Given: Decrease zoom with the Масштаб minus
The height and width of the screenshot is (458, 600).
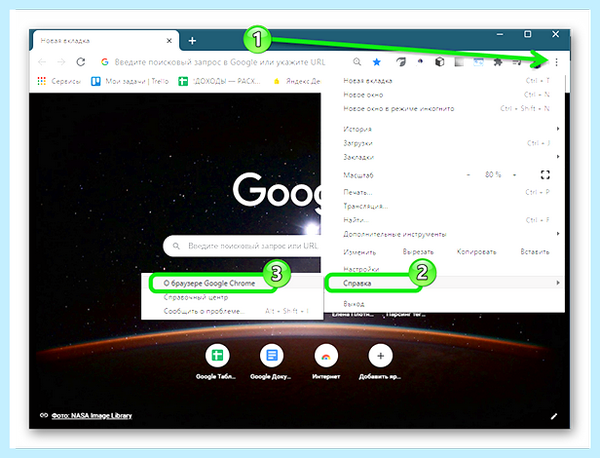Looking at the screenshot, I should click(468, 175).
